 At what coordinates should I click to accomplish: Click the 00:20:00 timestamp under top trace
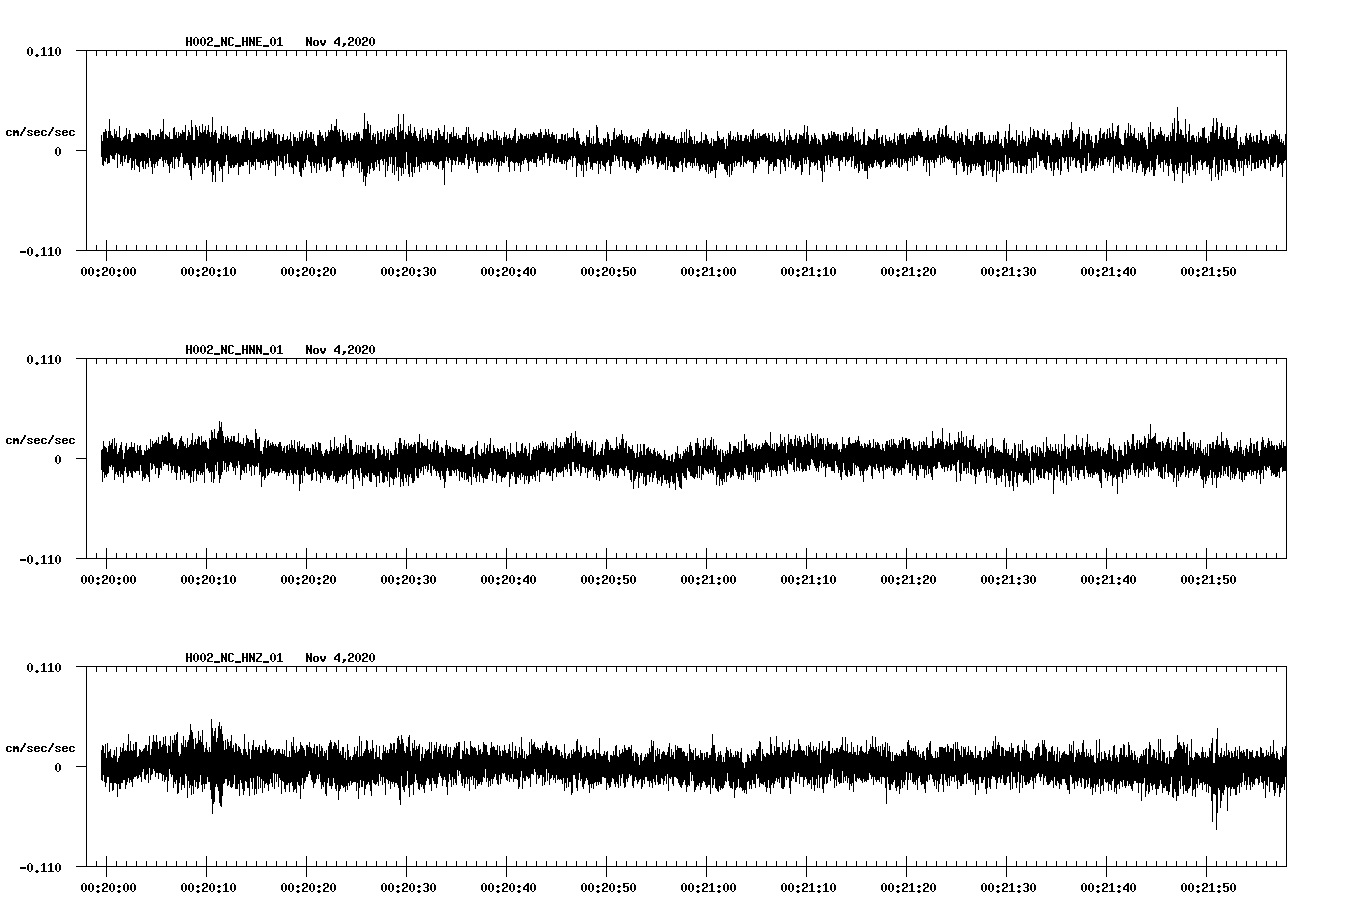coord(109,268)
